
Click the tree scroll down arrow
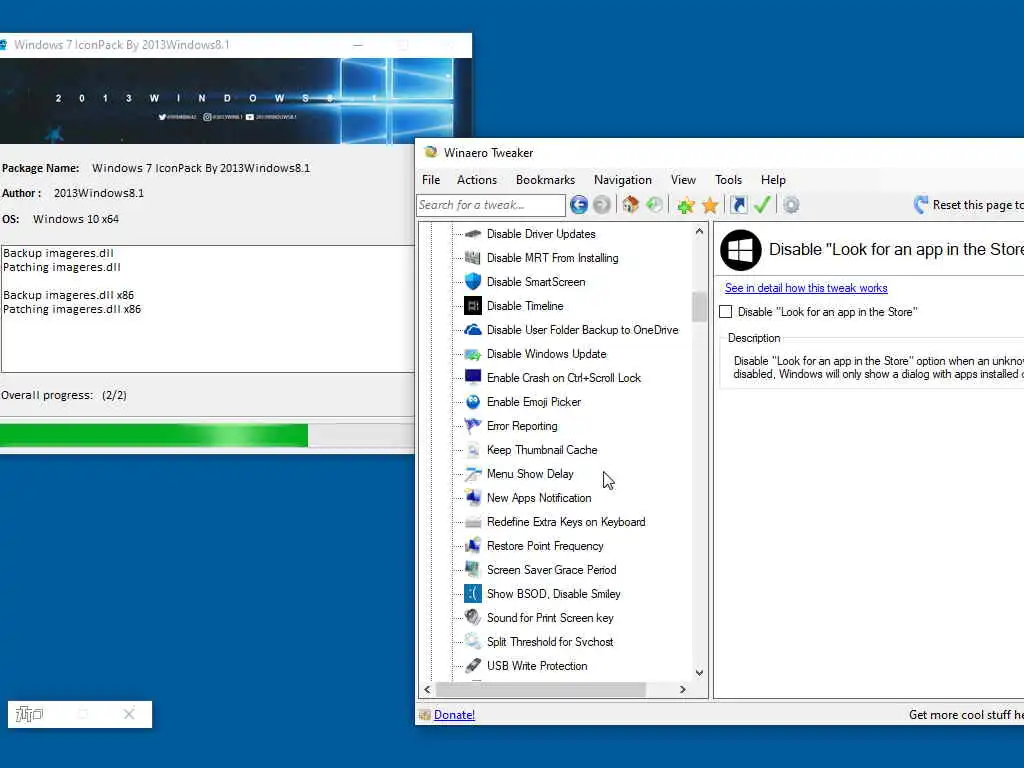(699, 673)
